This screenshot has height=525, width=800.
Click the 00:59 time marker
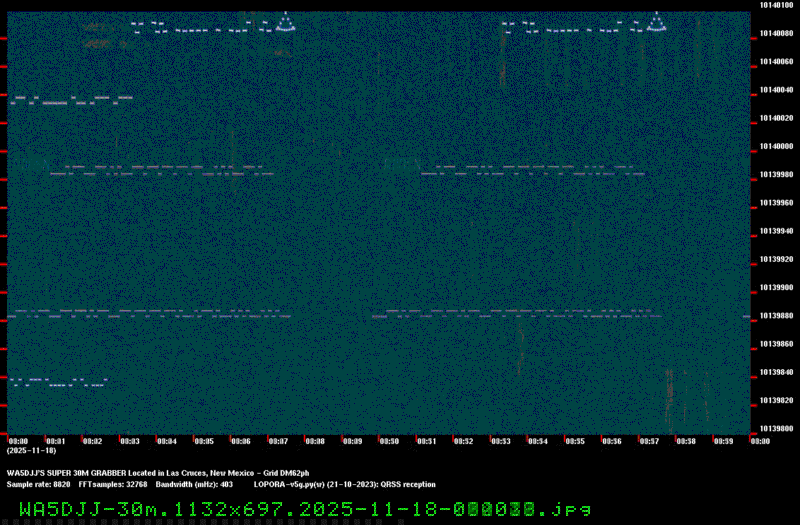click(x=723, y=441)
